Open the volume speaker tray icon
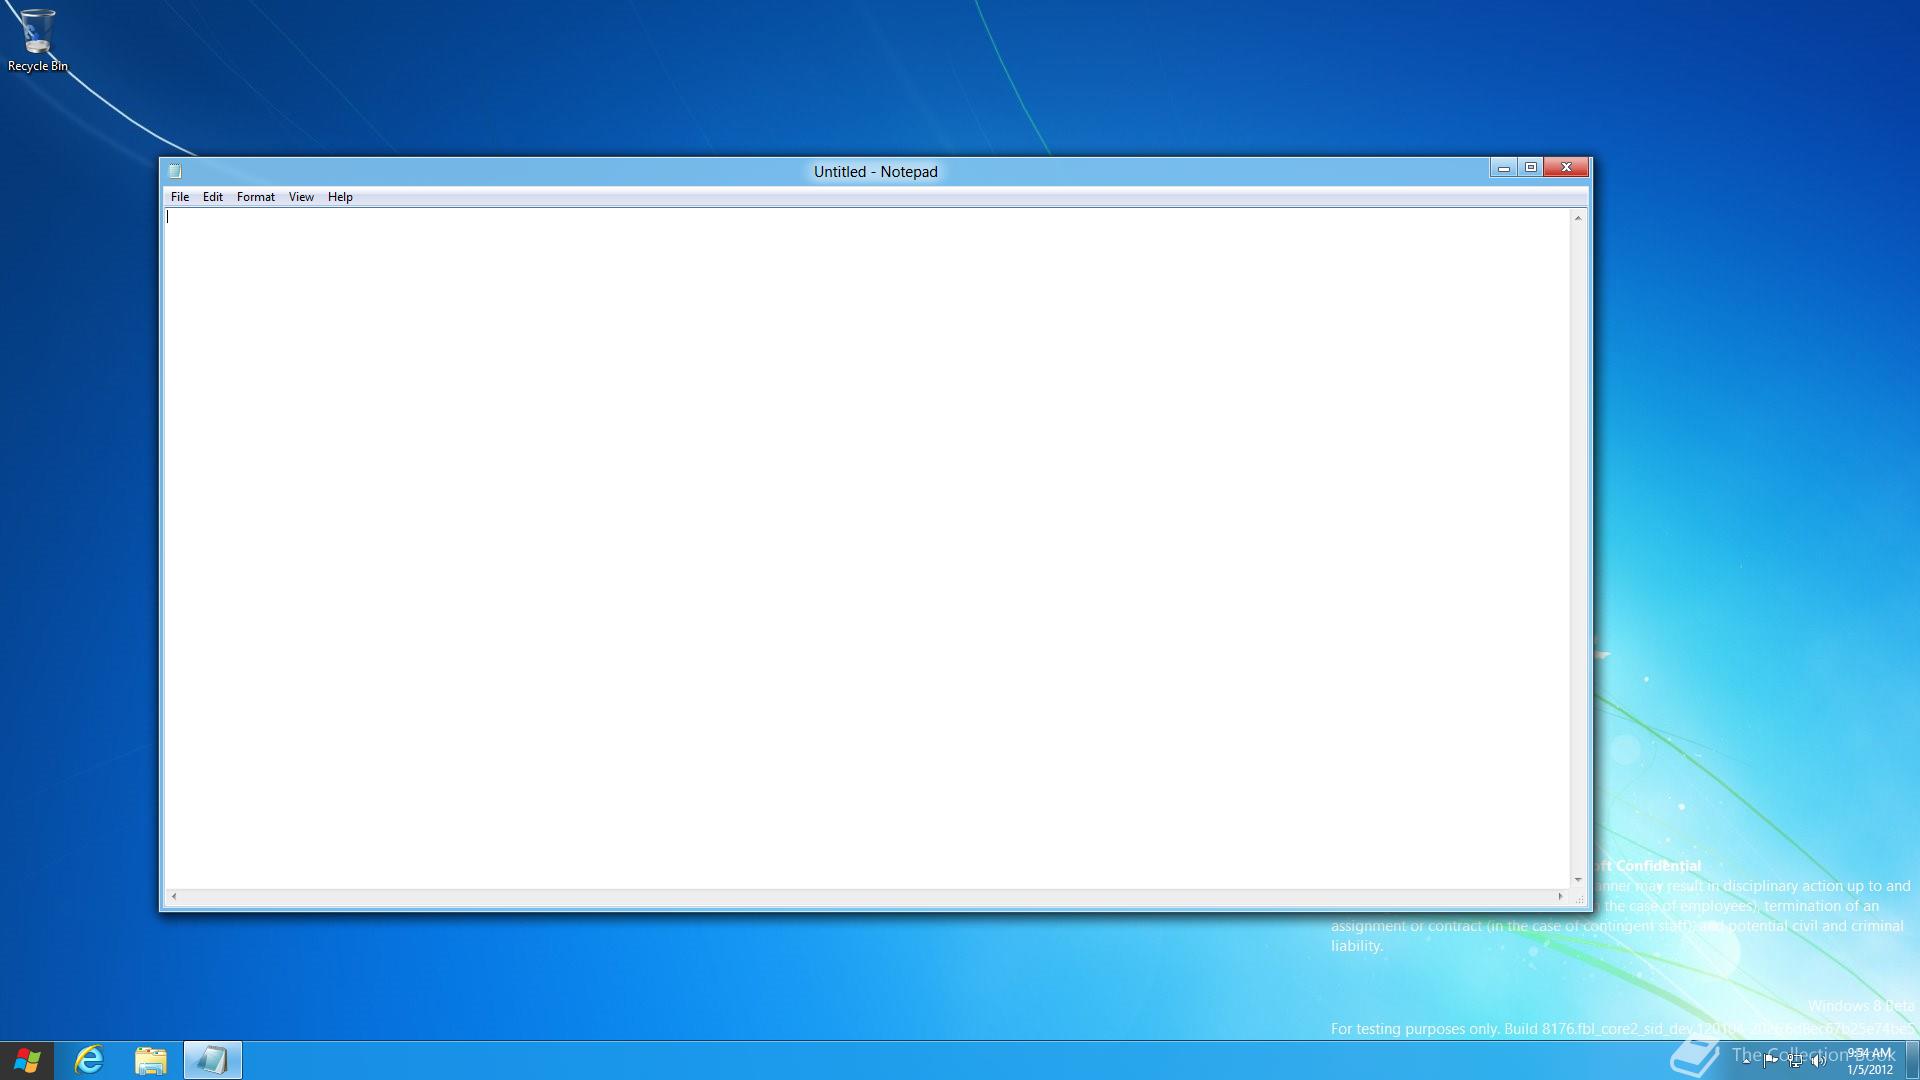The image size is (1920, 1080). click(x=1818, y=1061)
